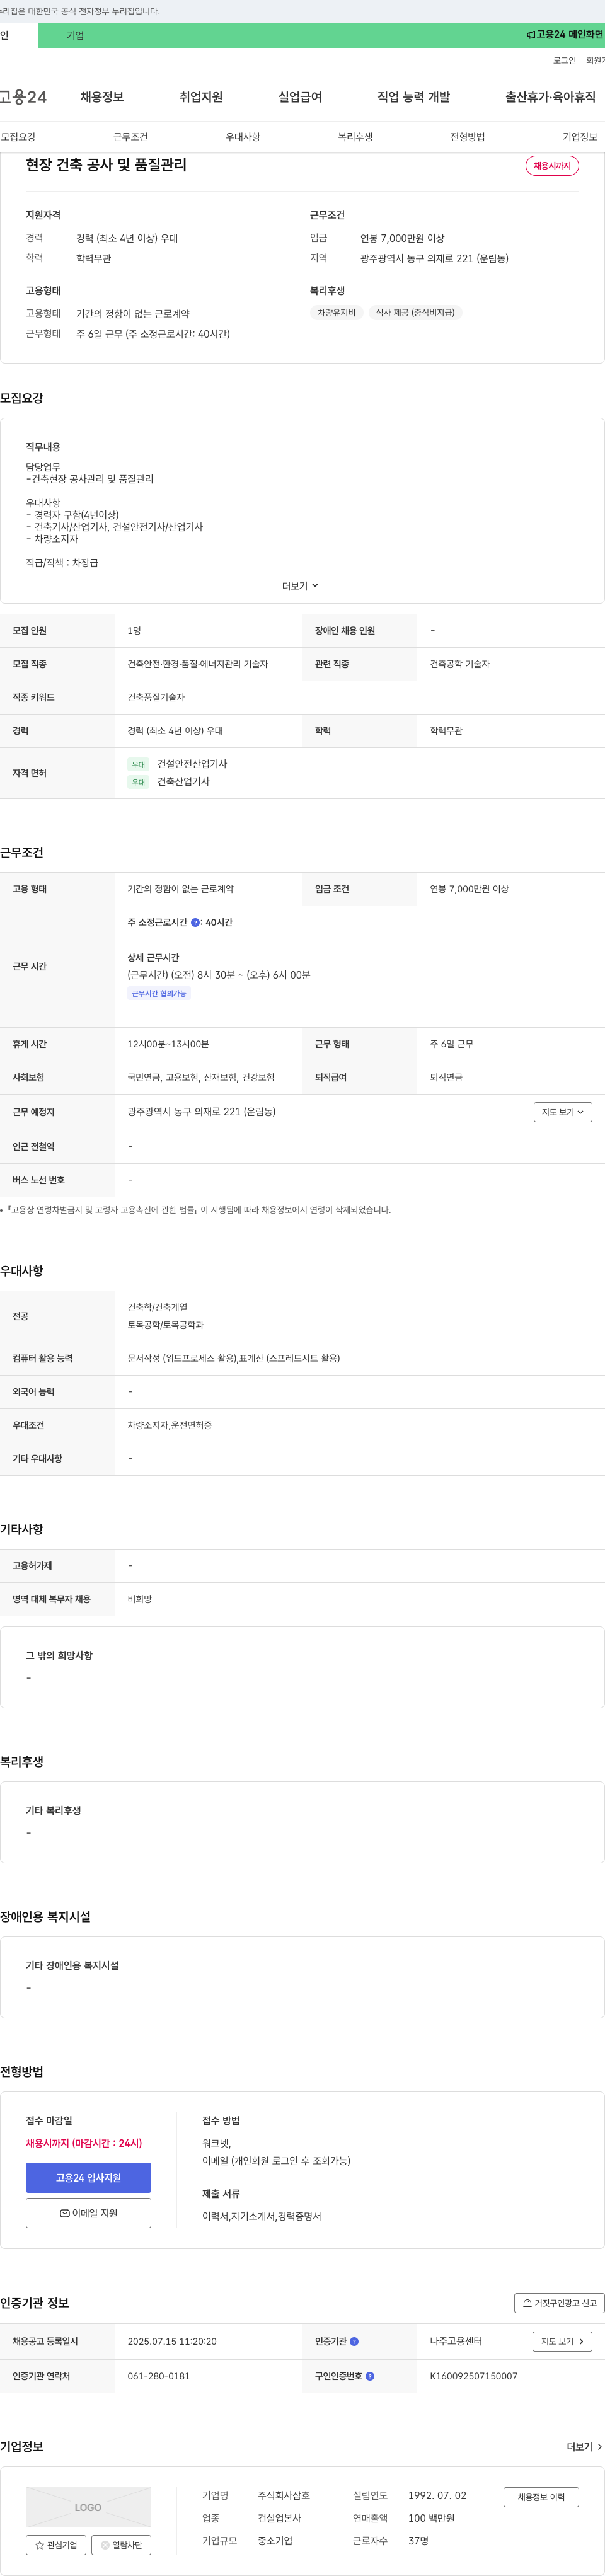Jump to the 모집요강 section tab
The image size is (605, 2576).
point(18,137)
